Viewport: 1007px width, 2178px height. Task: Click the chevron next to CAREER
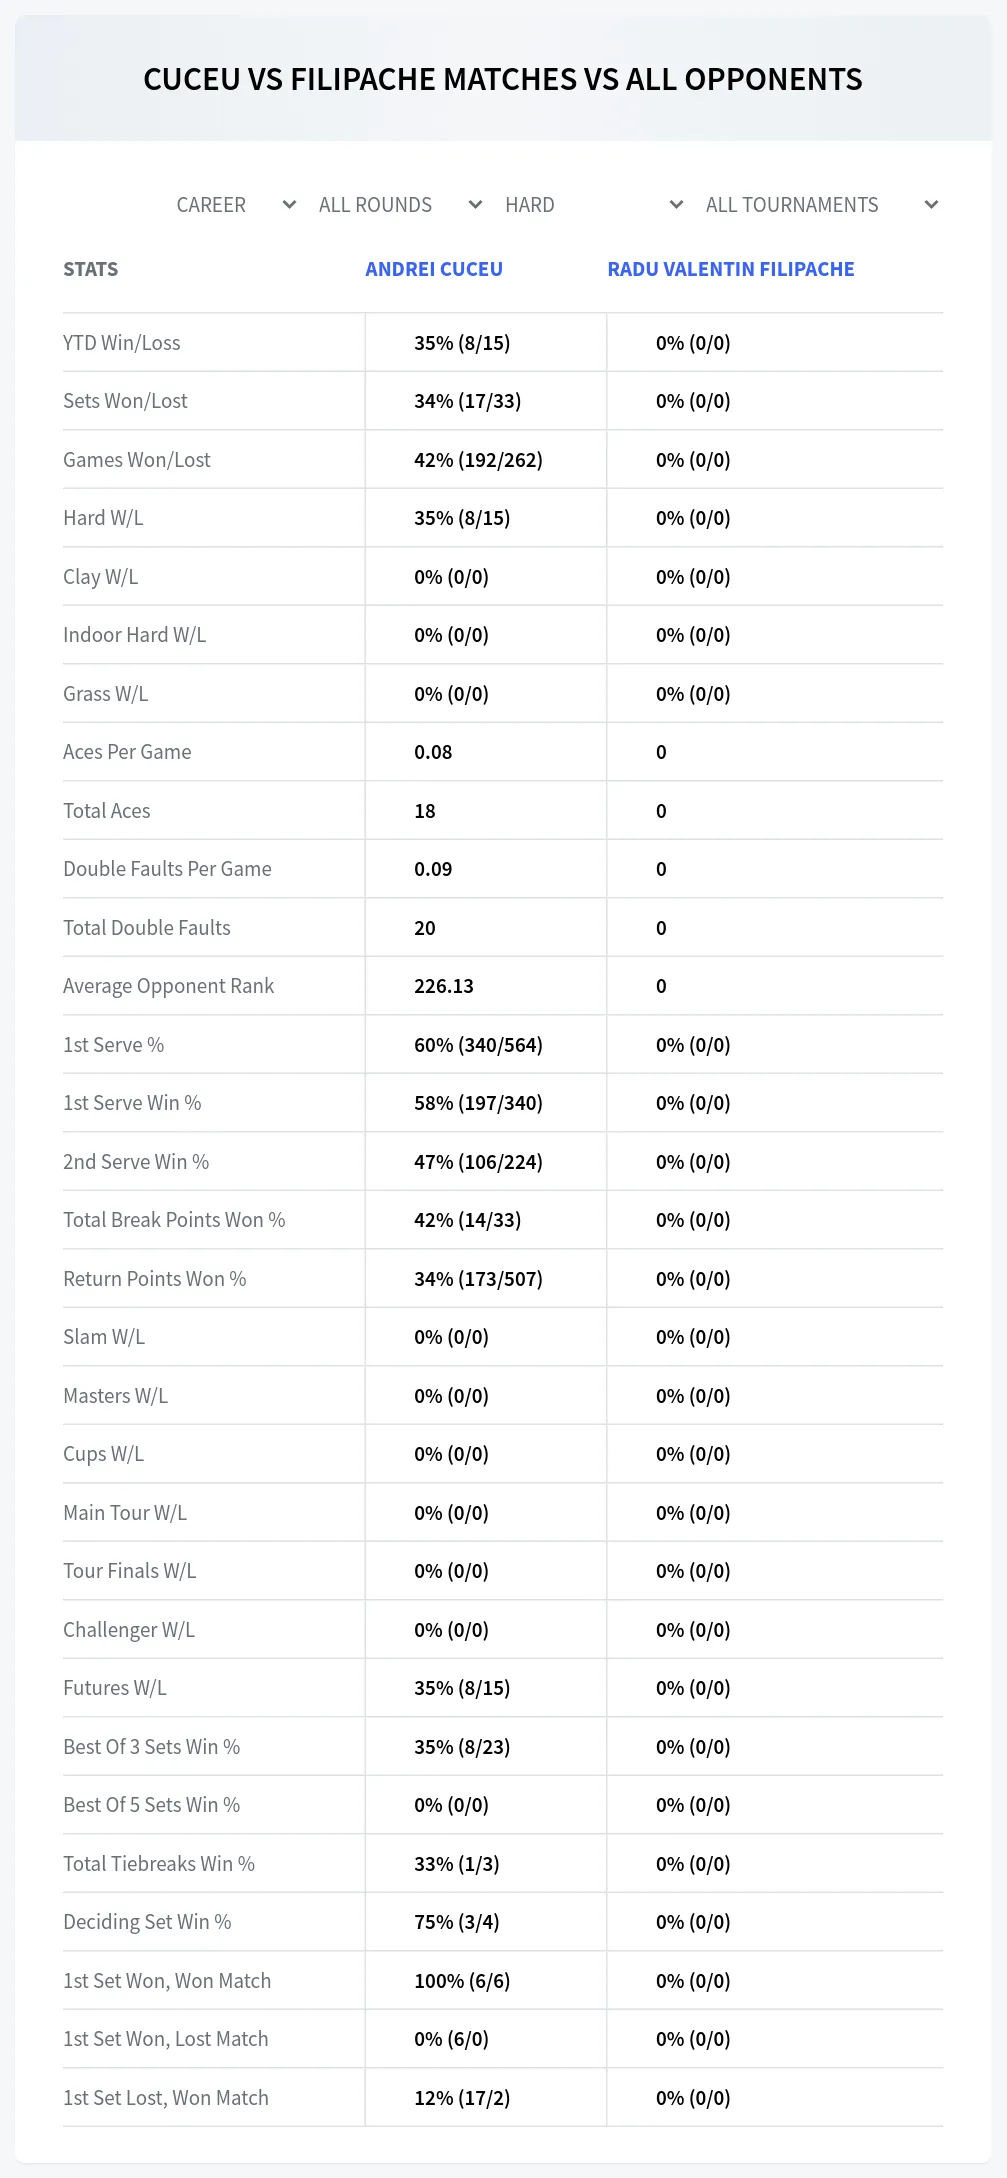click(x=289, y=205)
